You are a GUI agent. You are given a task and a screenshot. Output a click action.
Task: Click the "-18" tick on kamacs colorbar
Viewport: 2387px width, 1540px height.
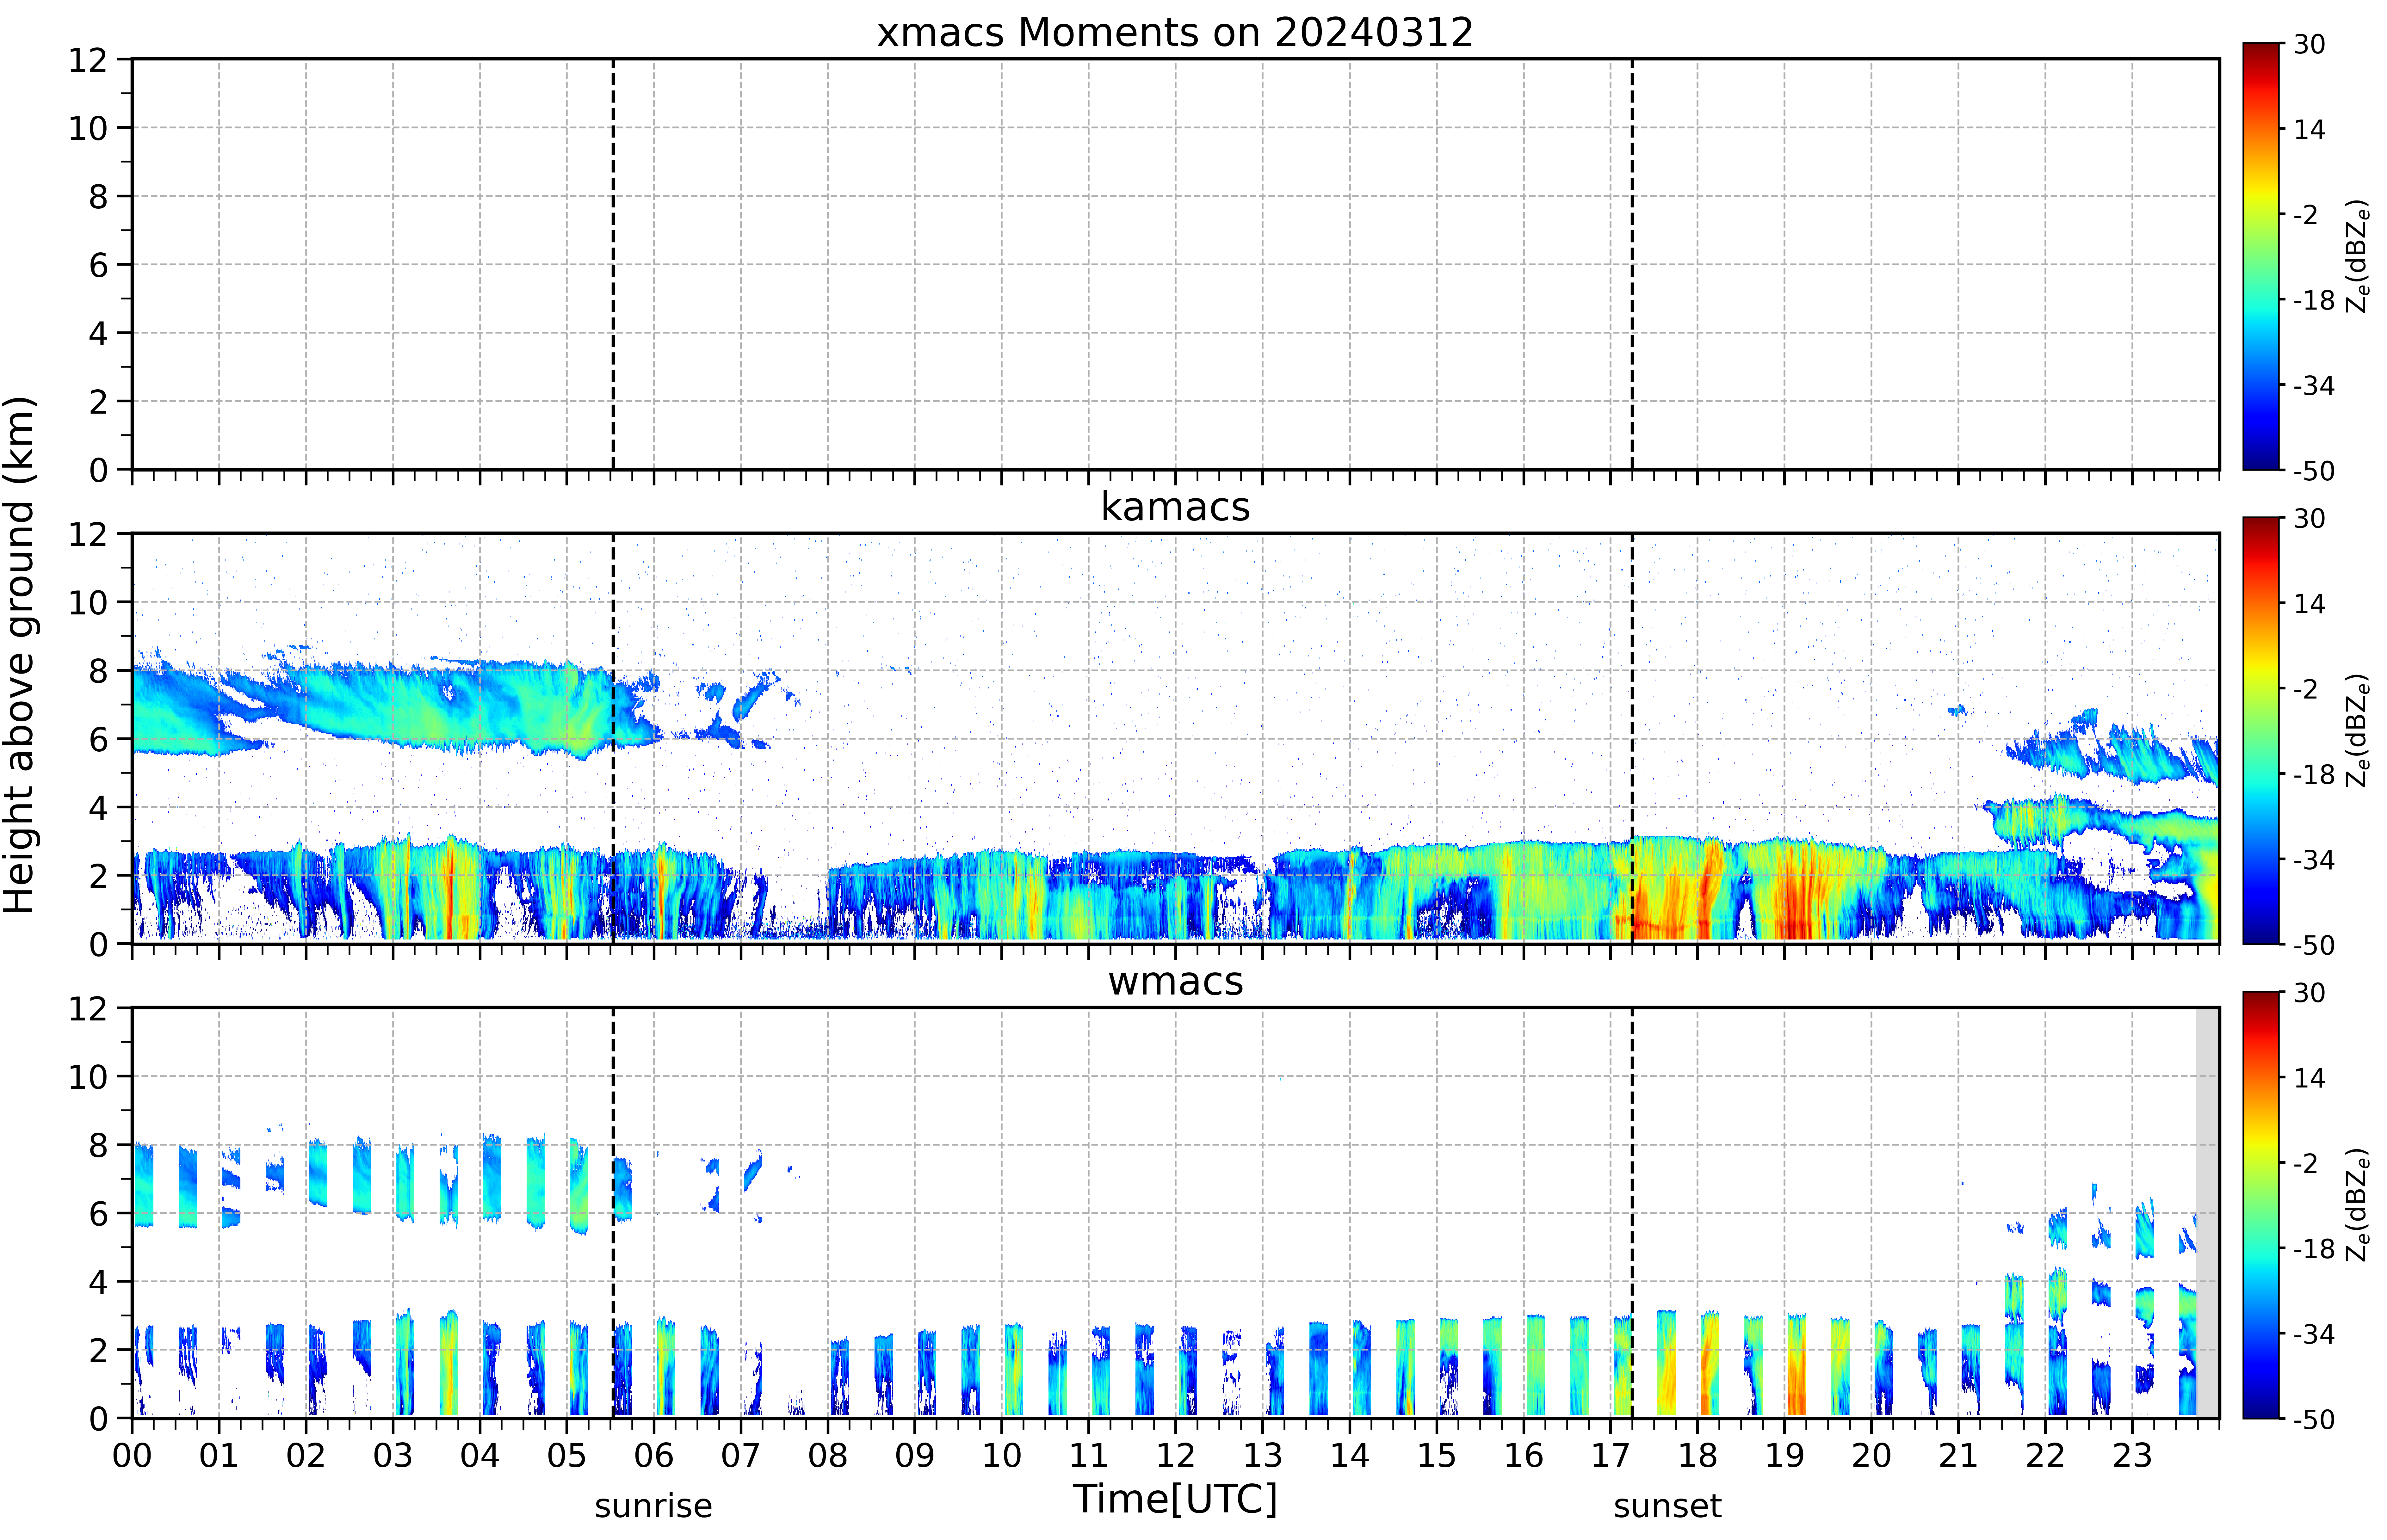click(2314, 774)
